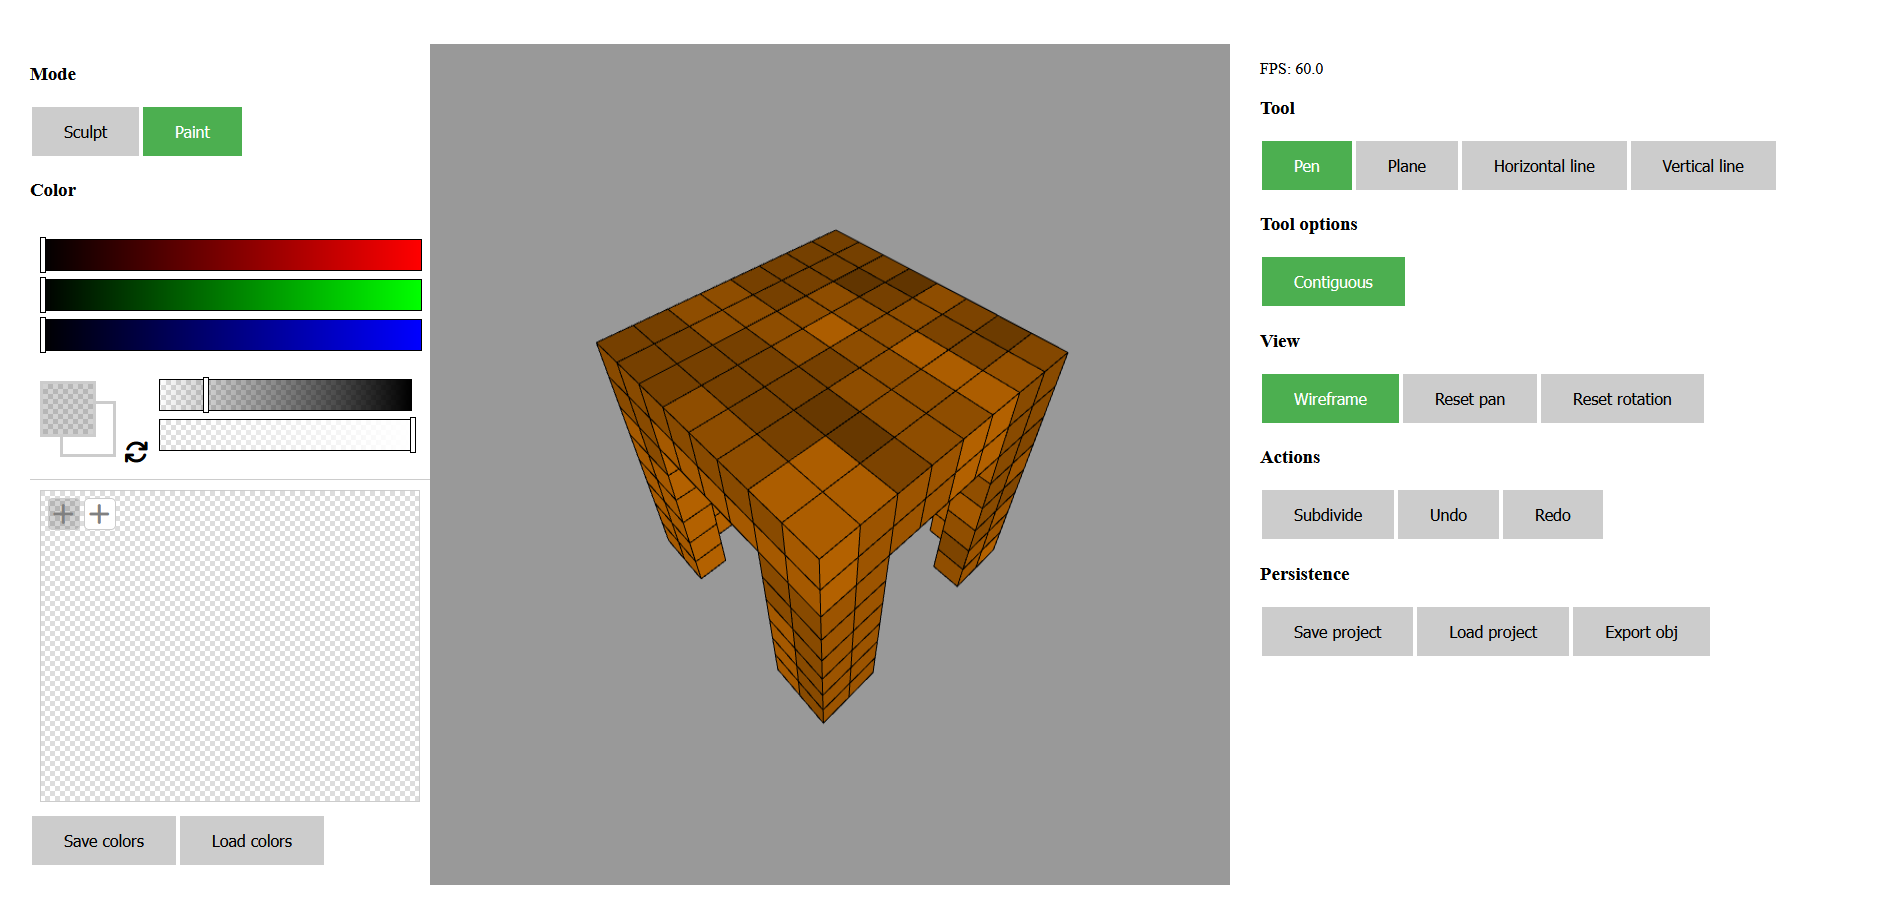Load saved colors
1897x923 pixels.
click(251, 840)
